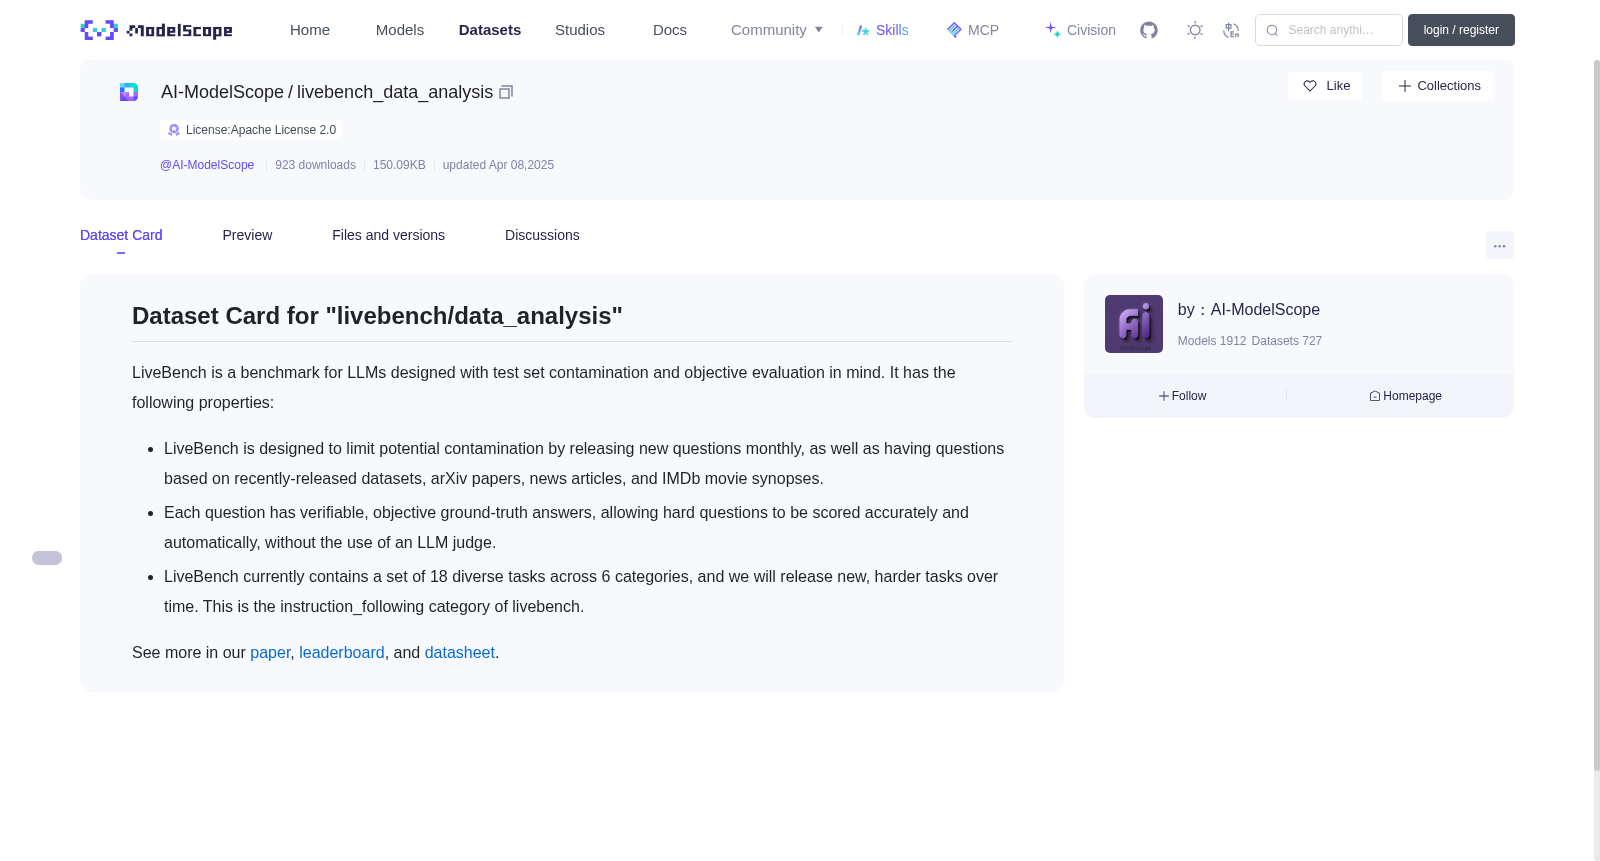
Task: Click the Dataset Card heading text
Action: click(x=377, y=316)
